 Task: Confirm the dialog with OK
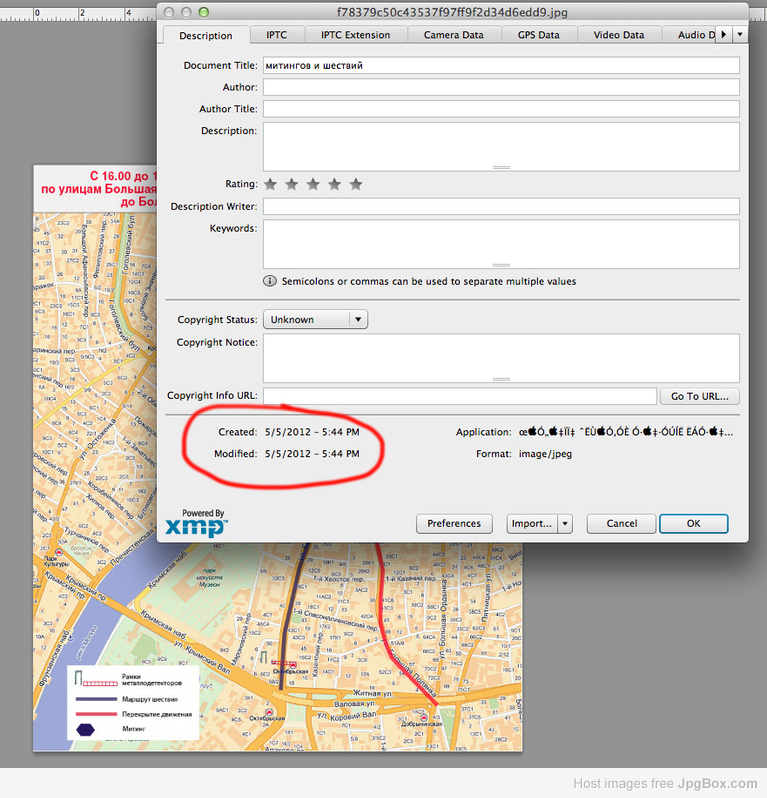(x=693, y=524)
